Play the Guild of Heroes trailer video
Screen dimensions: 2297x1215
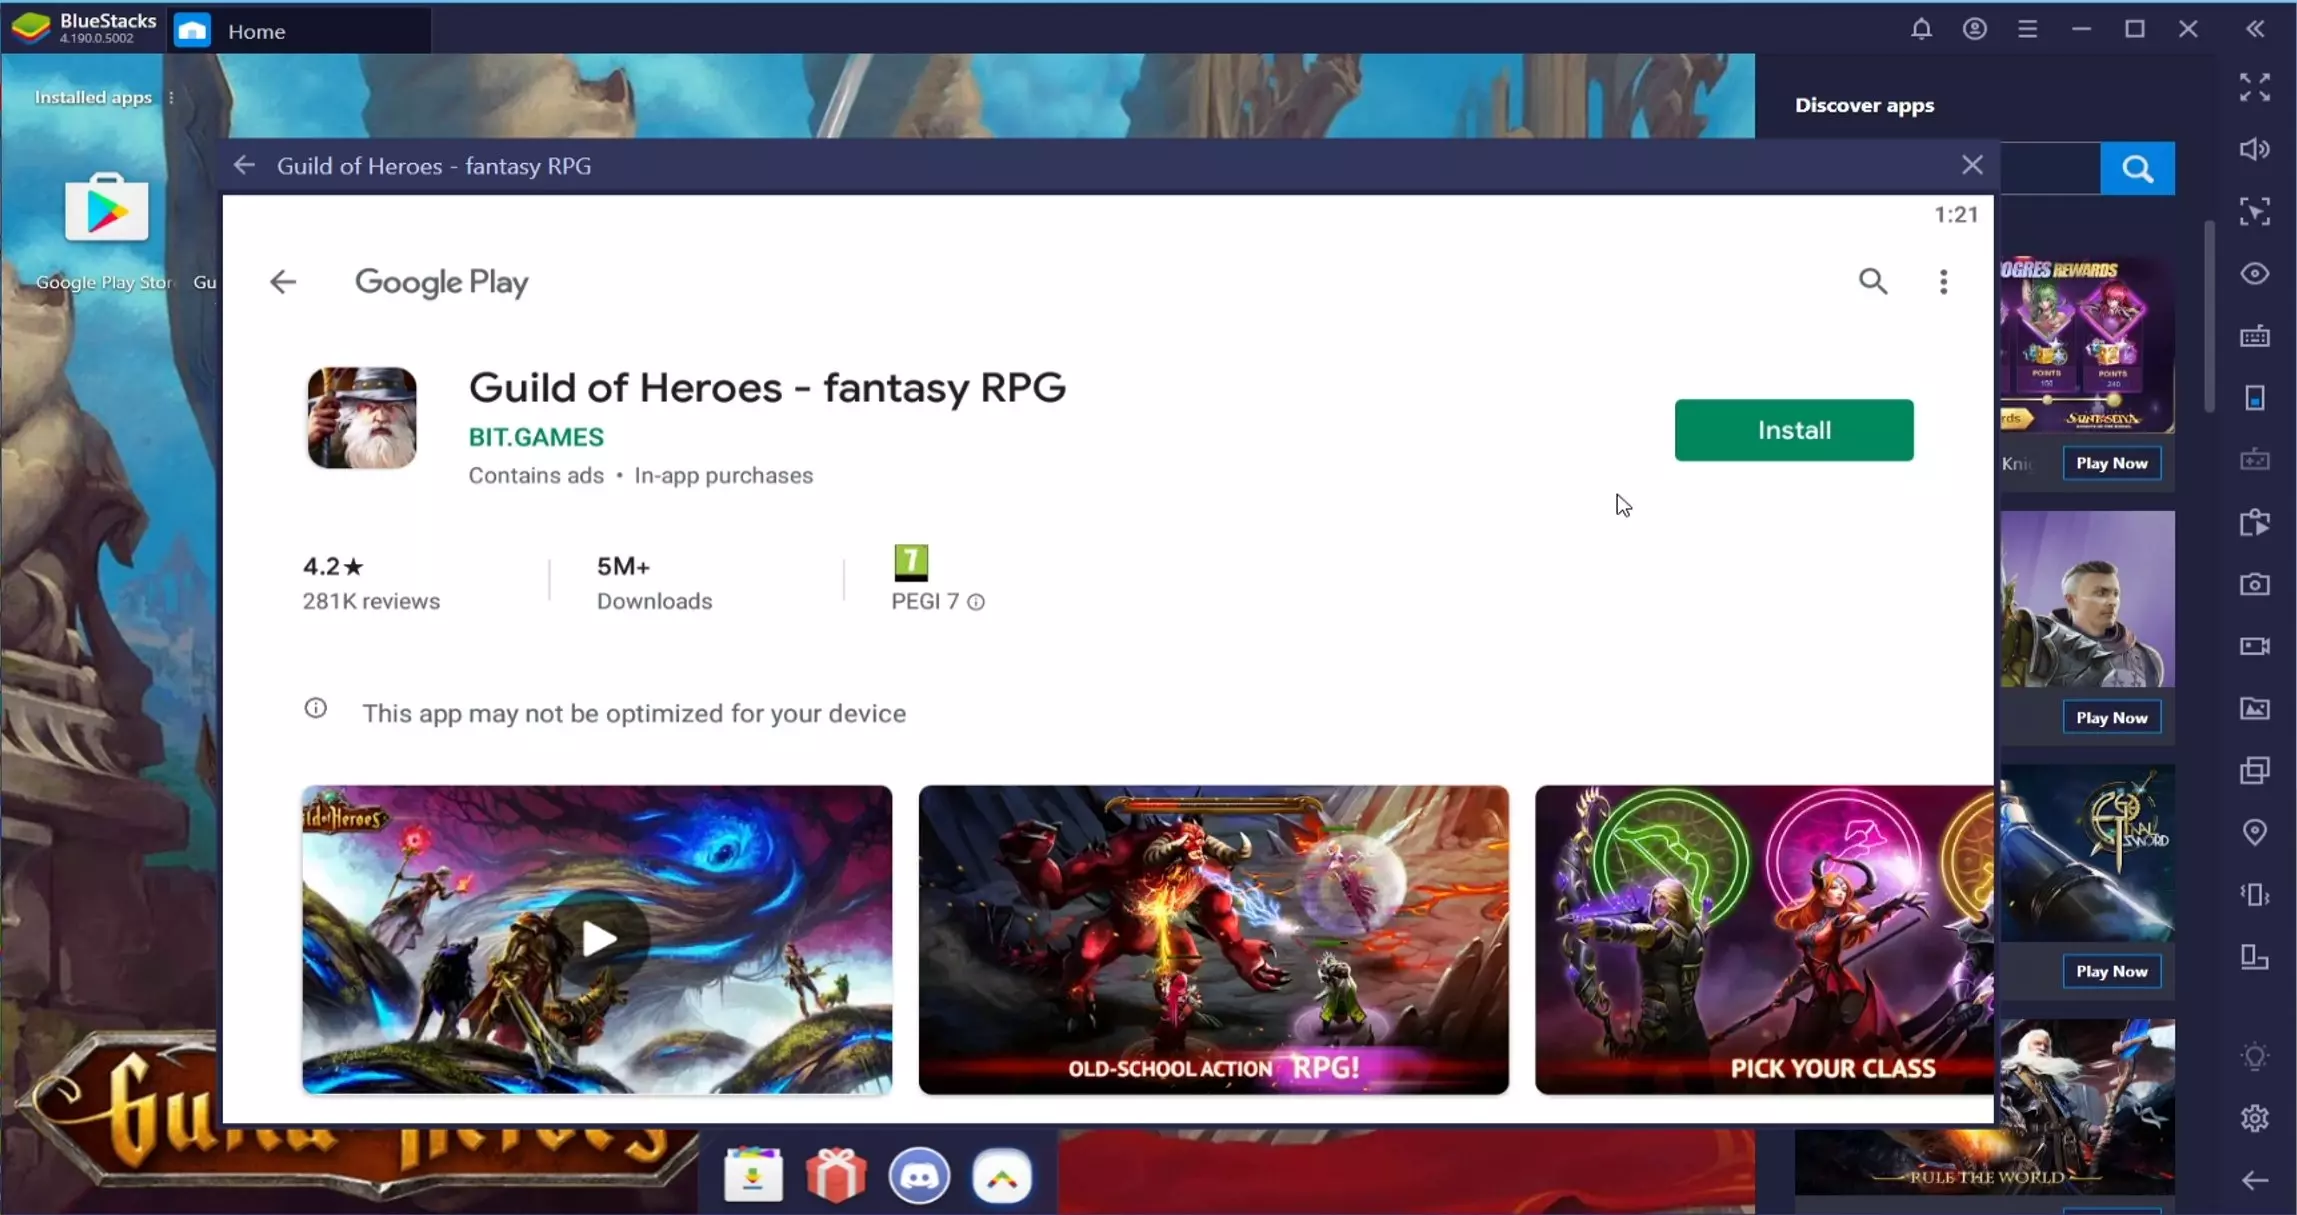point(598,938)
